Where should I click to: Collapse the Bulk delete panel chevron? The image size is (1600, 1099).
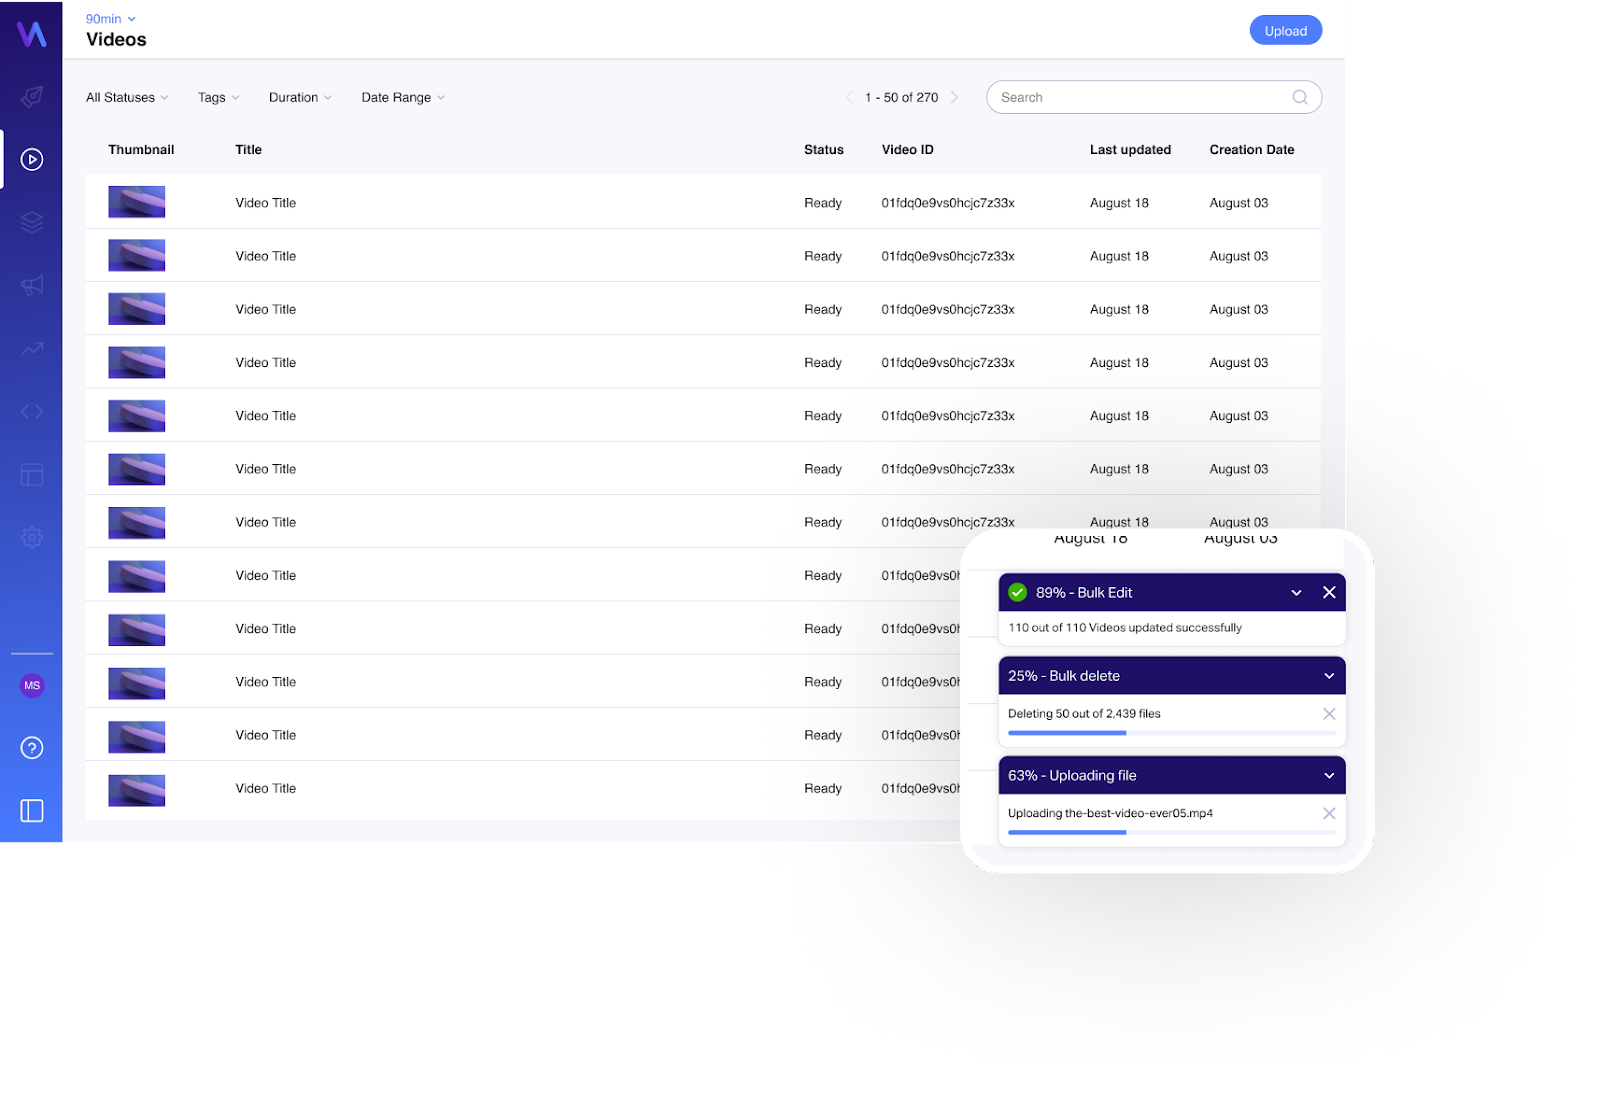click(1329, 676)
